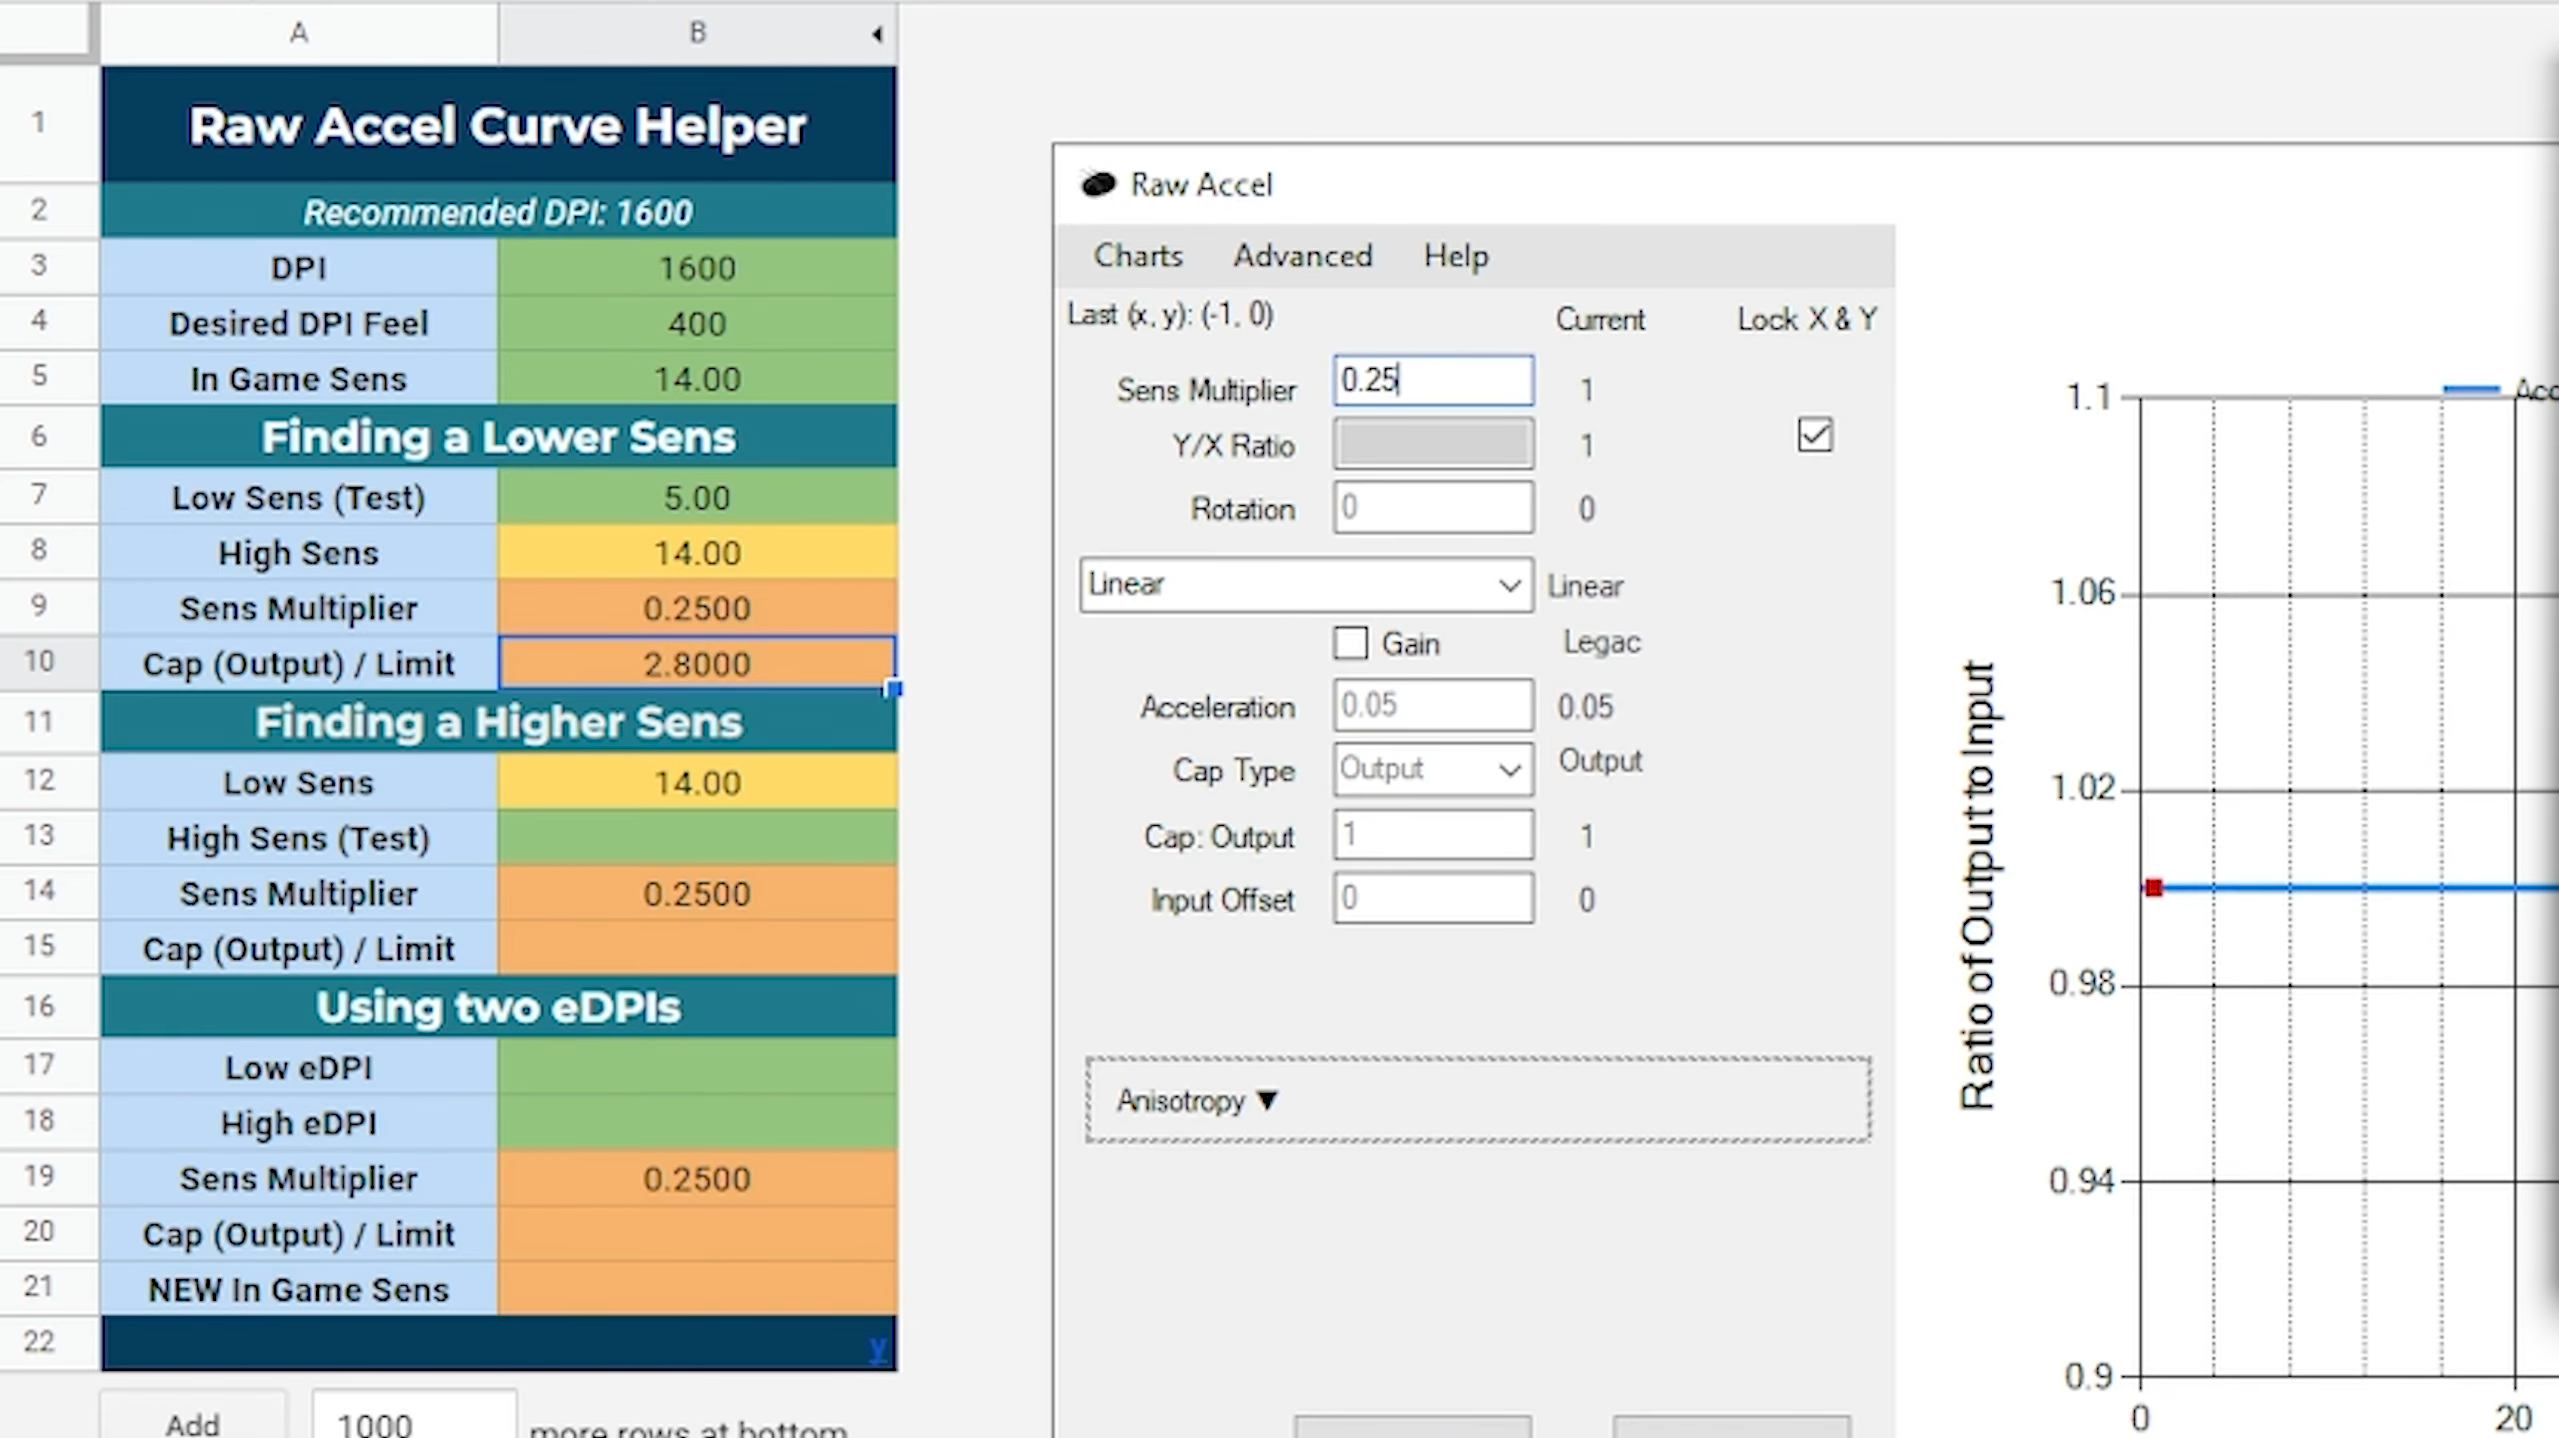Select the empty High eDPI value cell
This screenshot has height=1438, width=2559.
(697, 1122)
